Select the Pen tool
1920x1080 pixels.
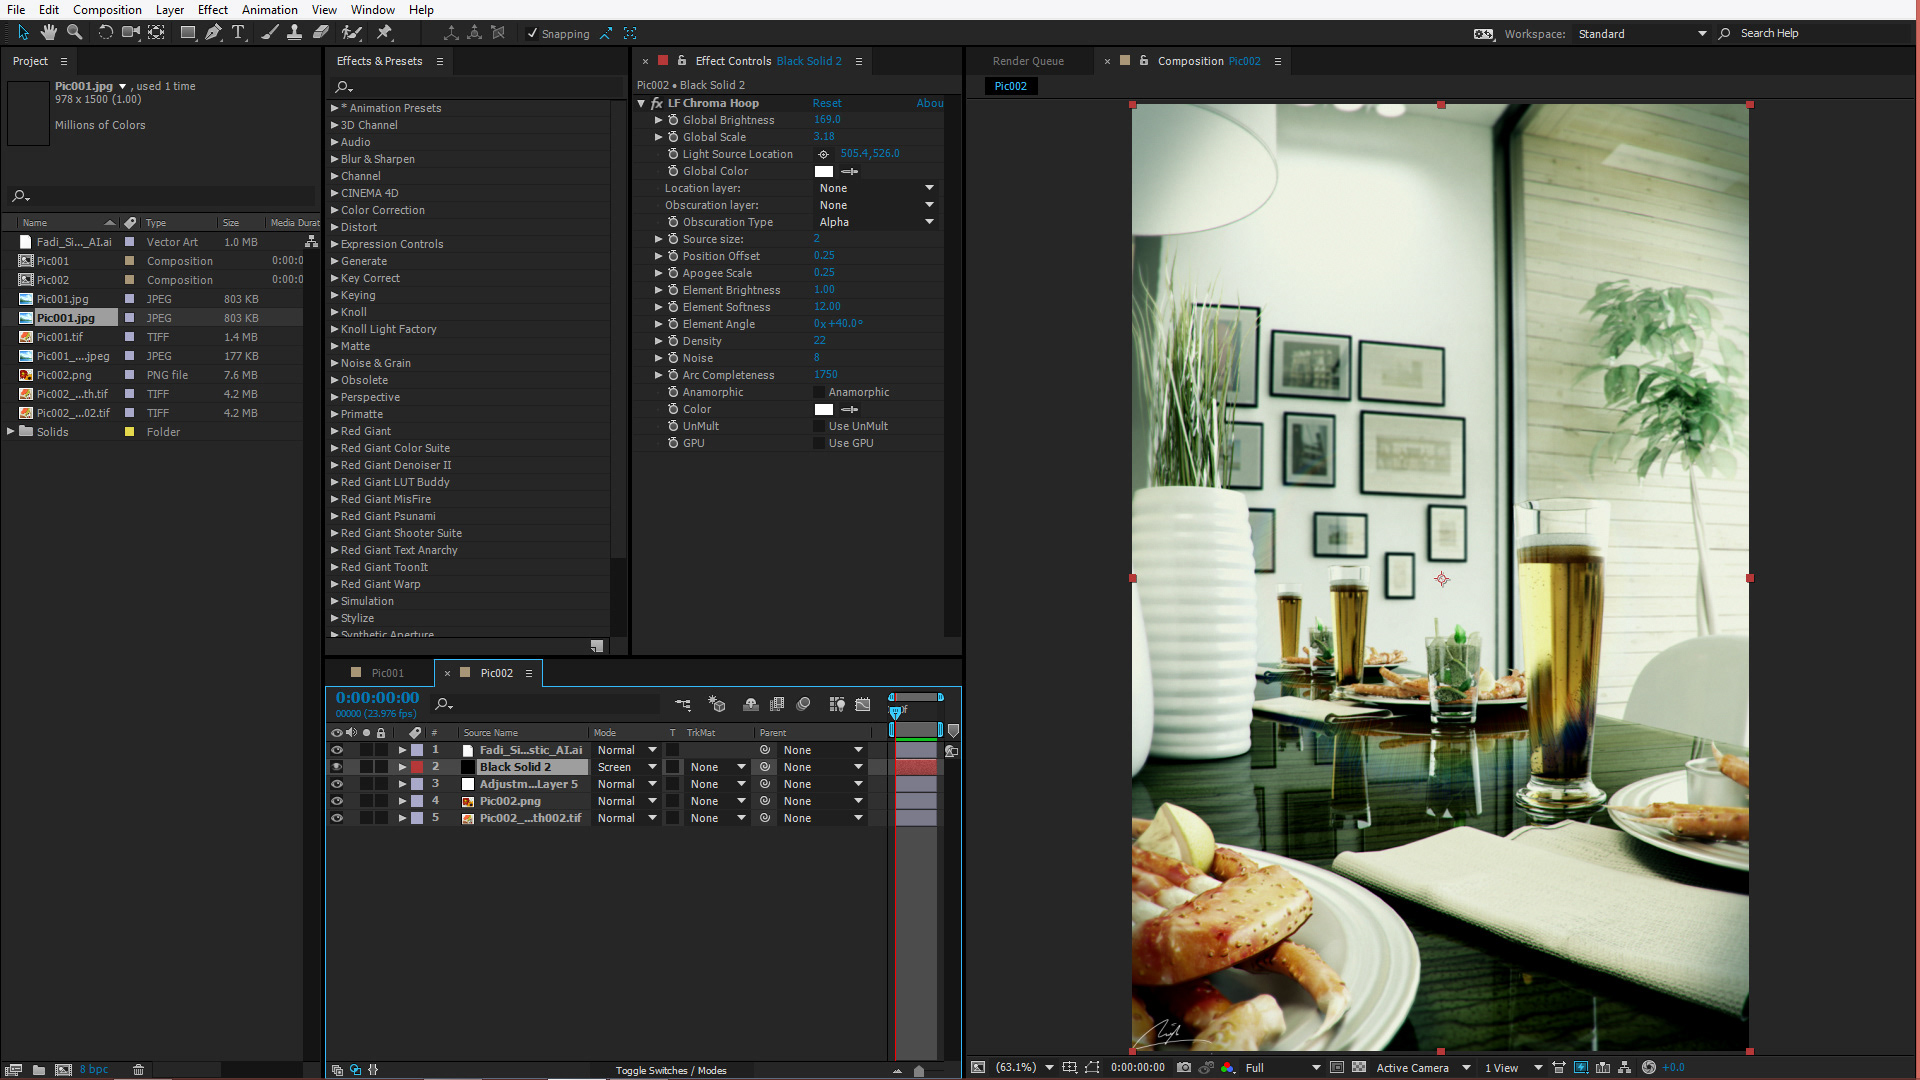(x=213, y=33)
